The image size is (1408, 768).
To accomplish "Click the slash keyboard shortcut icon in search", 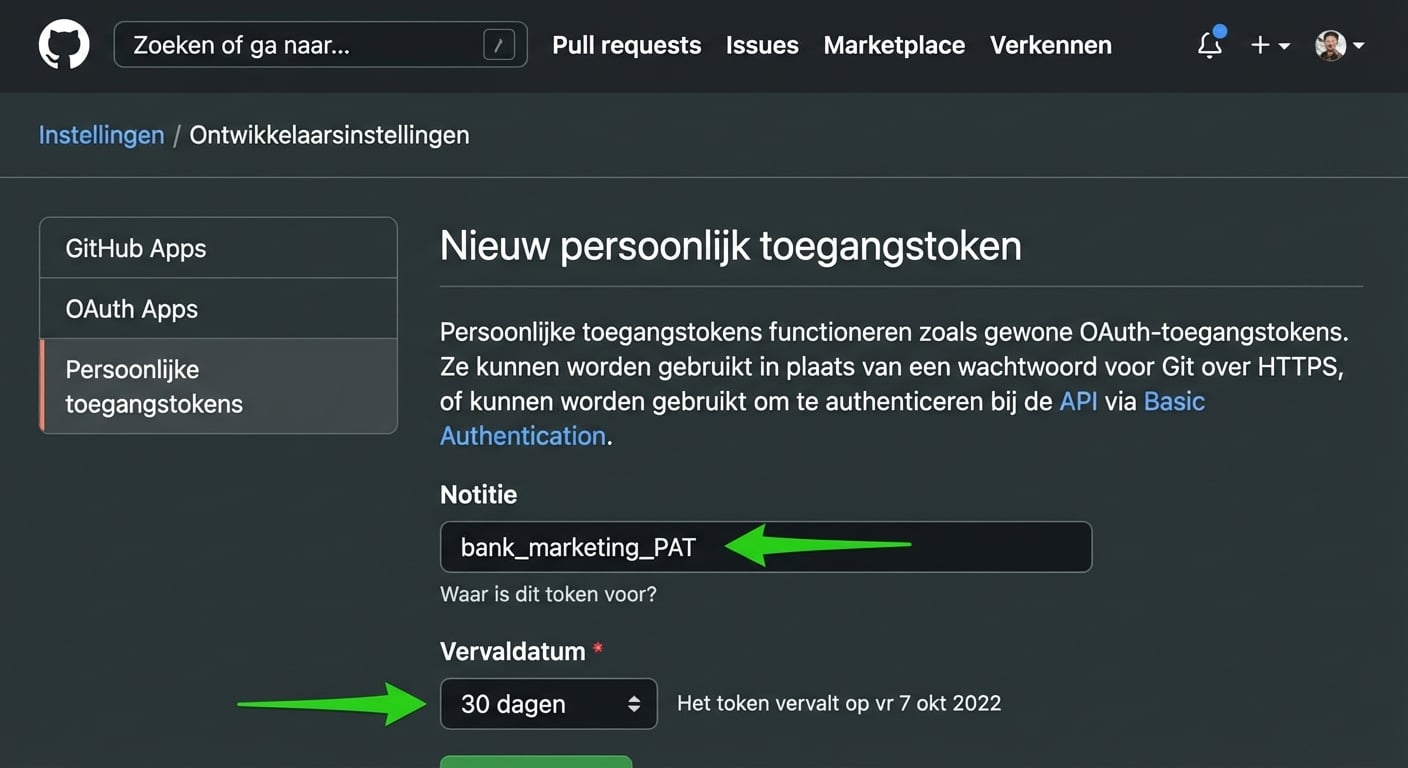I will [x=500, y=44].
